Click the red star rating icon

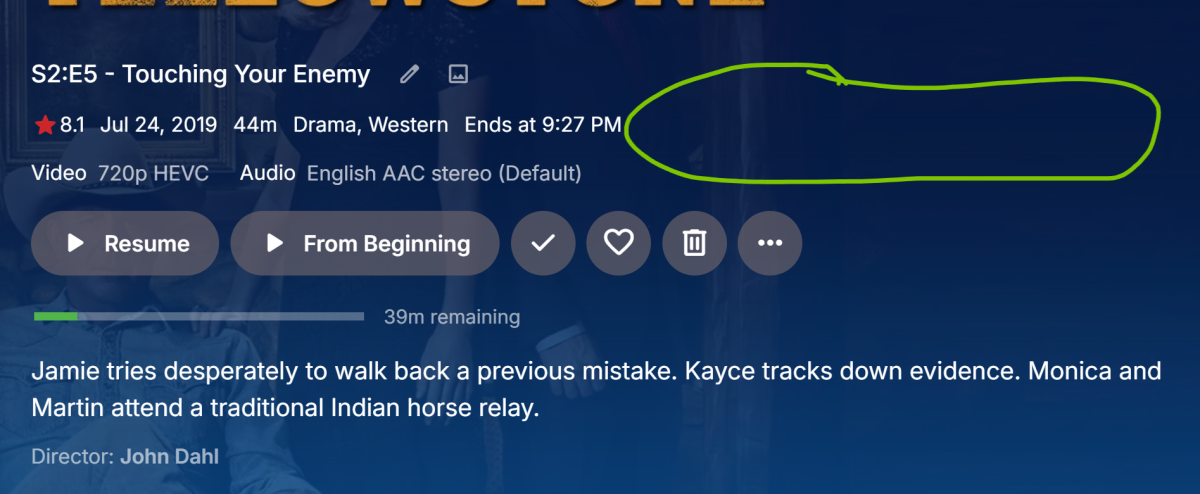tap(44, 126)
